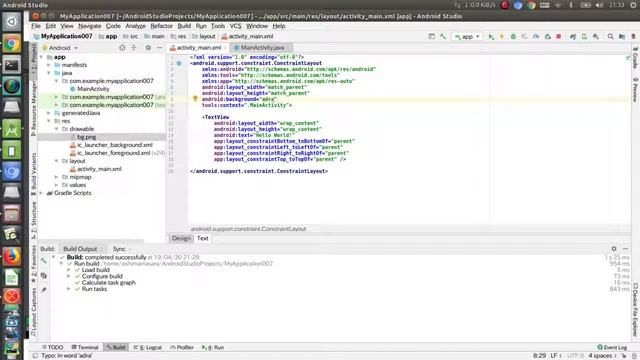The image size is (640, 360).
Task: Collapse the java folder node
Action: pos(49,73)
